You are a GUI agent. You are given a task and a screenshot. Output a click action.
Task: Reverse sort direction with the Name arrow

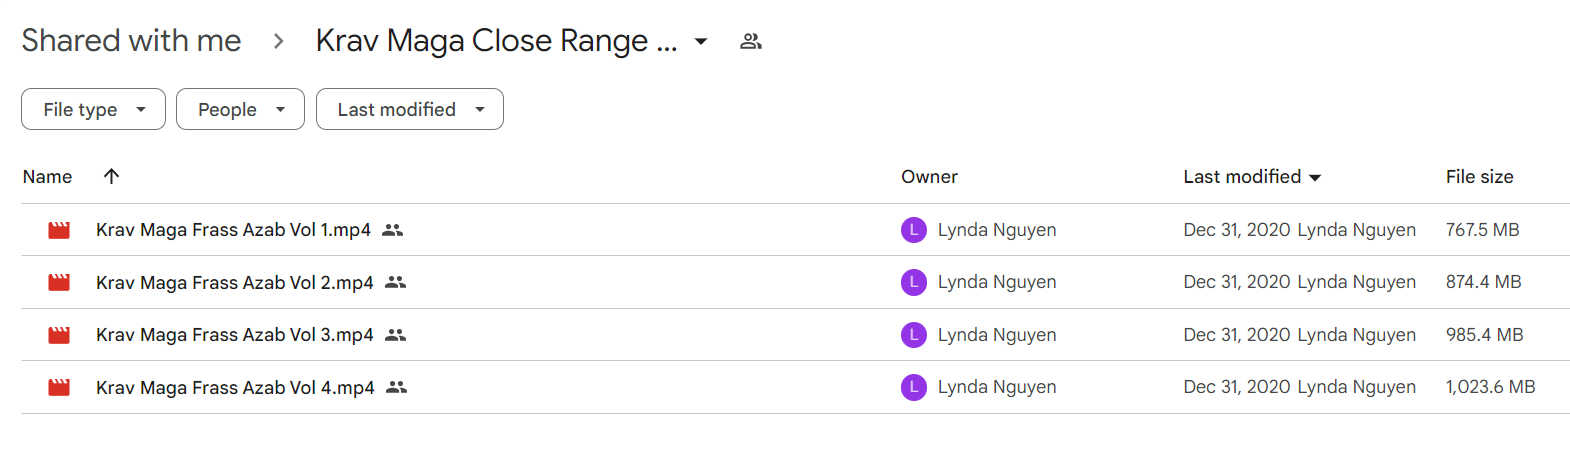(111, 176)
